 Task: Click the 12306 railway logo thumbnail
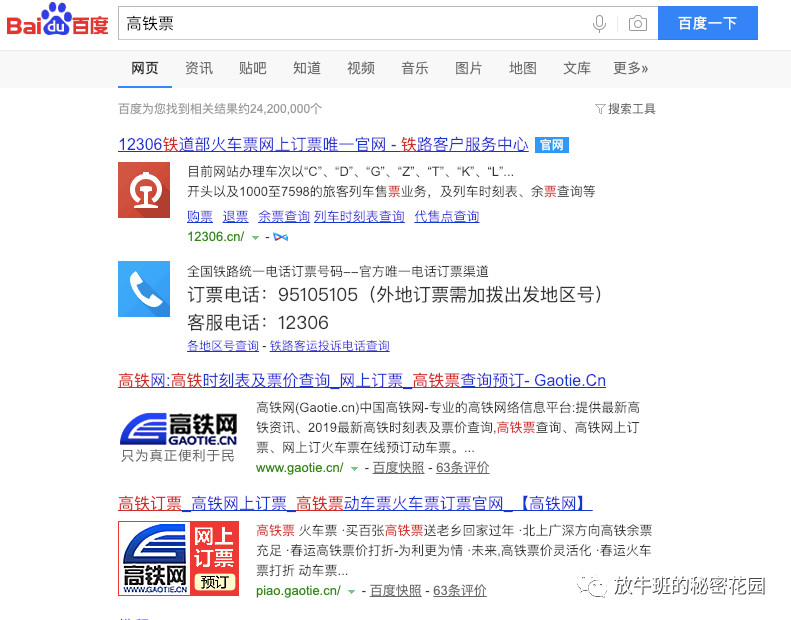(x=144, y=190)
